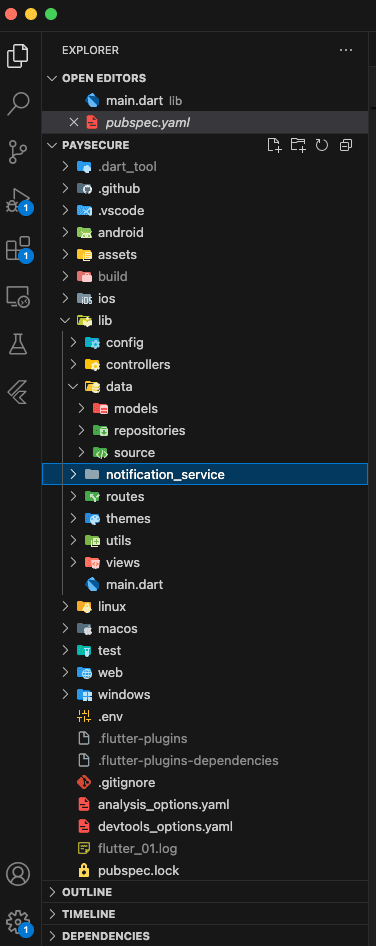Image resolution: width=376 pixels, height=946 pixels.
Task: Refresh the Explorer file tree
Action: (322, 145)
